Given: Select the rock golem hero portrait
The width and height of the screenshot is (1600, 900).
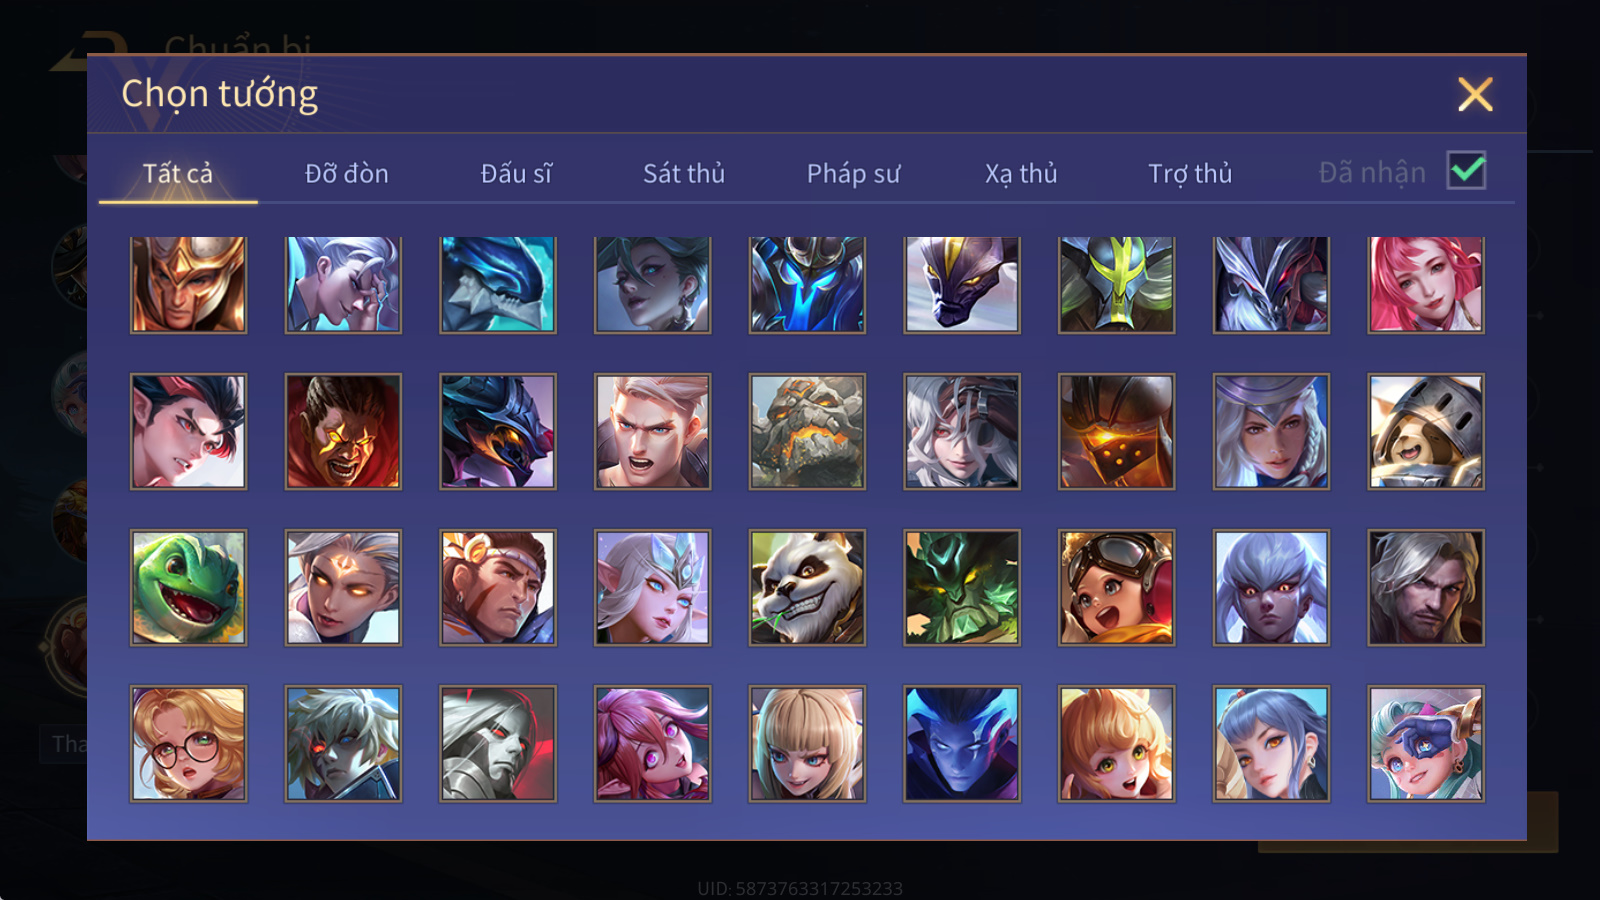Looking at the screenshot, I should (807, 431).
